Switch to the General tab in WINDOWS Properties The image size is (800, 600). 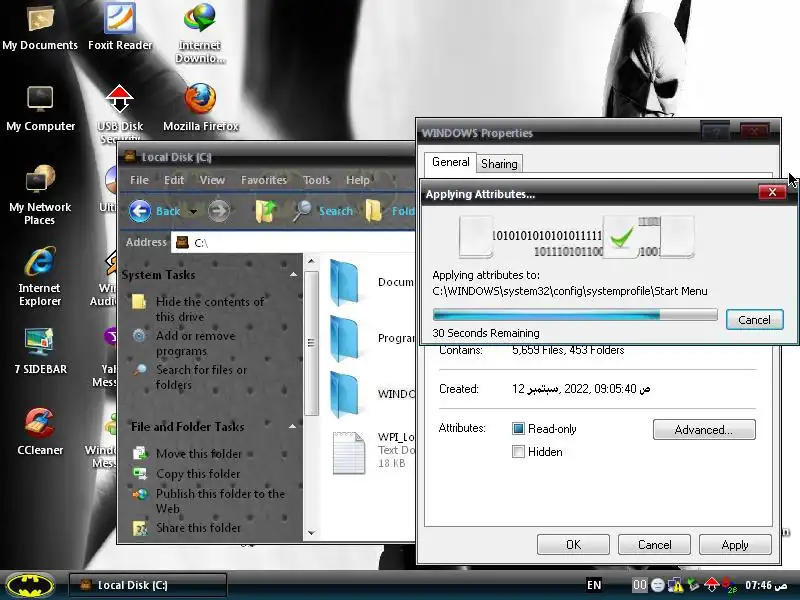[x=451, y=162]
